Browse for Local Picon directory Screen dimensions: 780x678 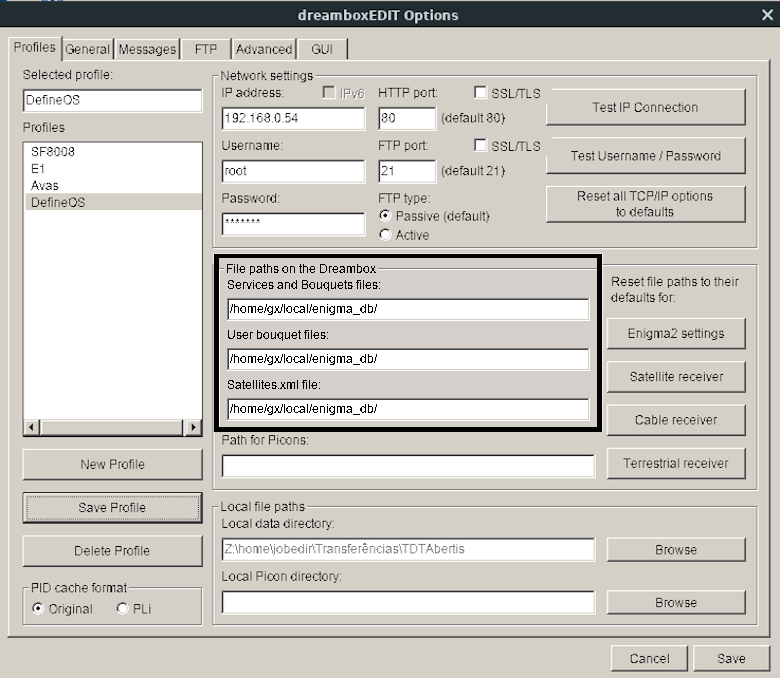pyautogui.click(x=676, y=602)
